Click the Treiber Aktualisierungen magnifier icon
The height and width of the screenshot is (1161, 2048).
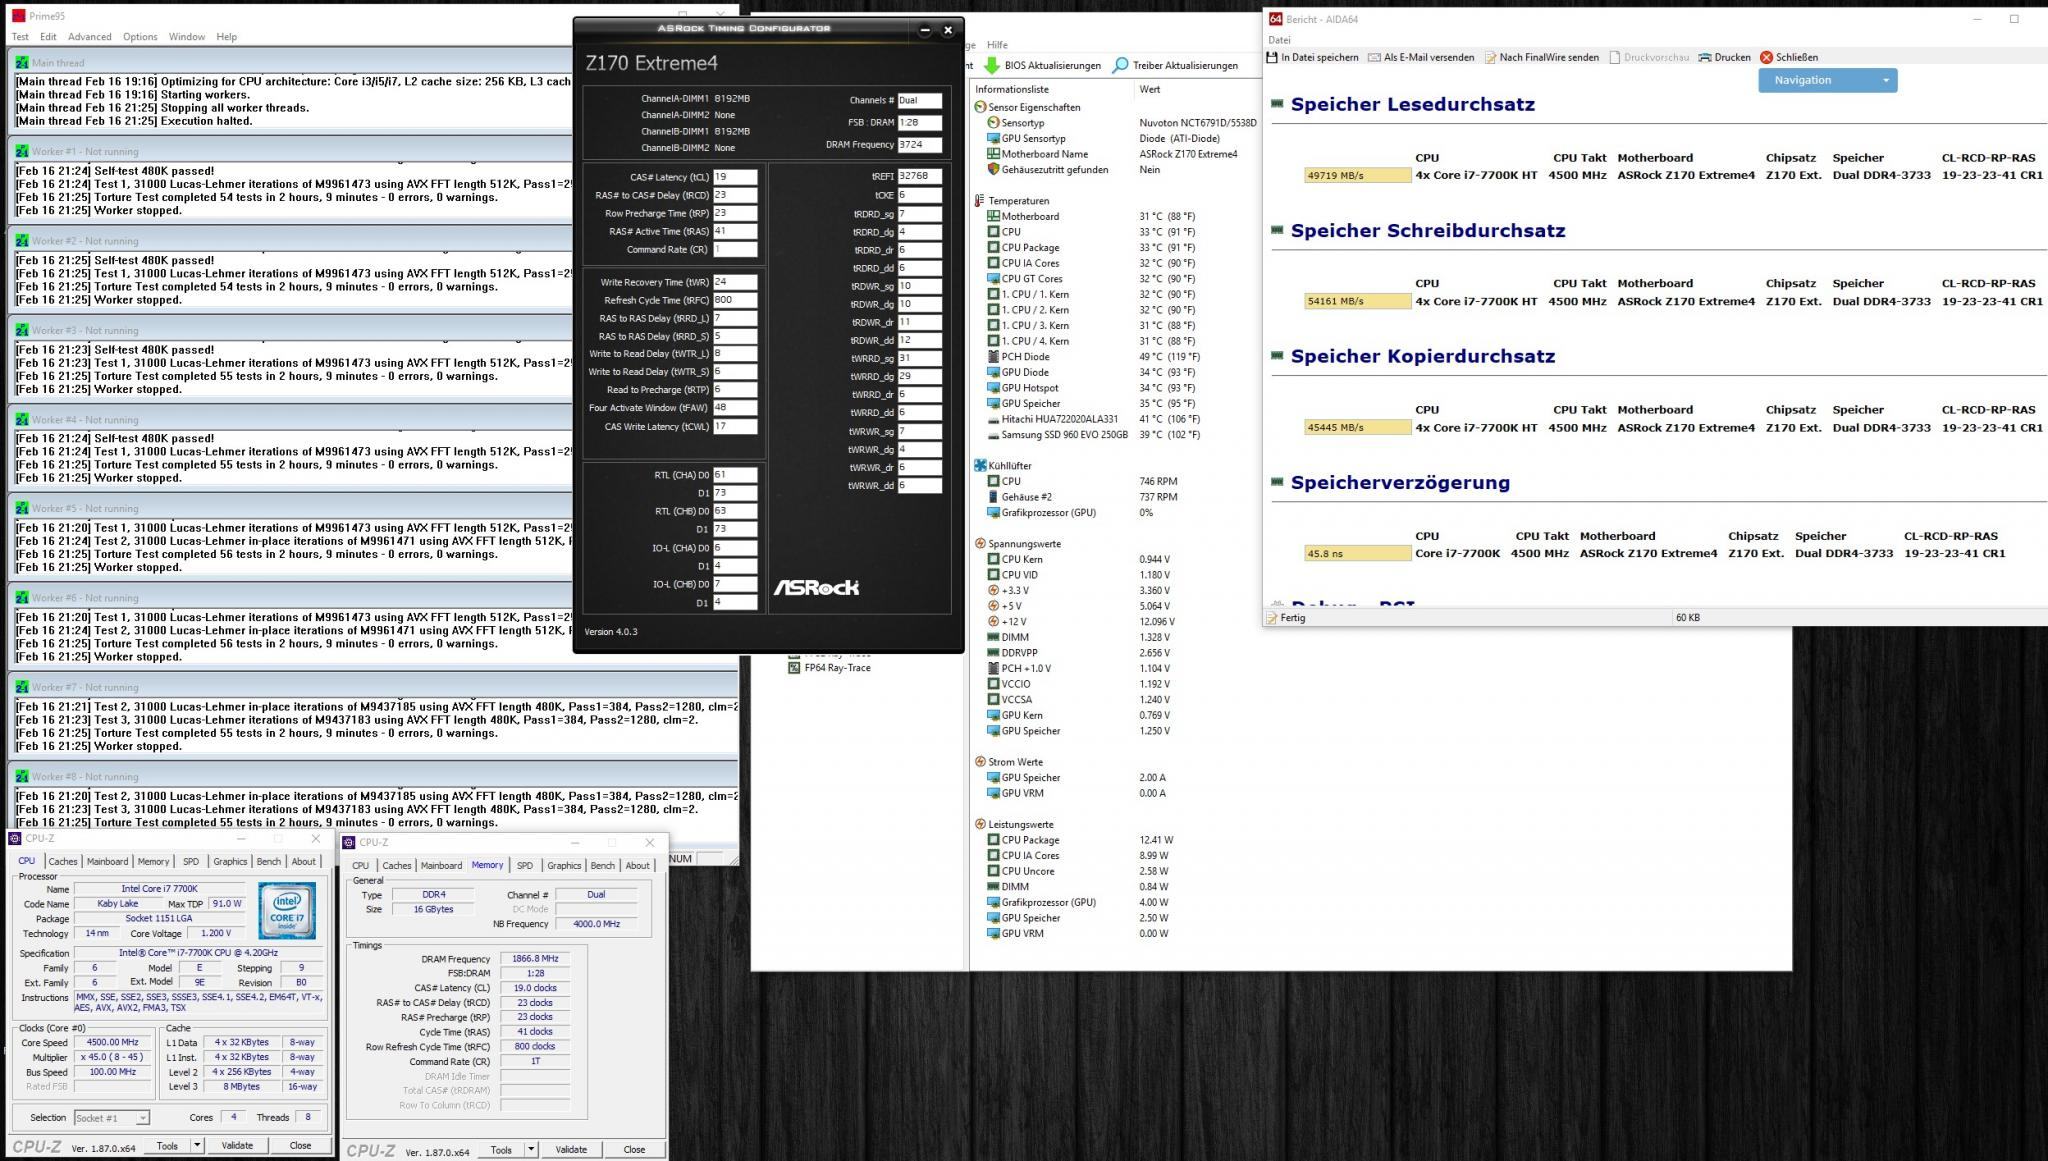tap(1120, 66)
